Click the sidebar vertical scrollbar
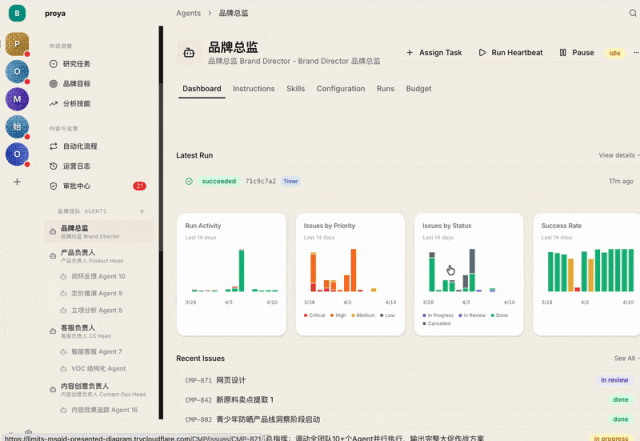The width and height of the screenshot is (640, 441). pyautogui.click(x=161, y=223)
